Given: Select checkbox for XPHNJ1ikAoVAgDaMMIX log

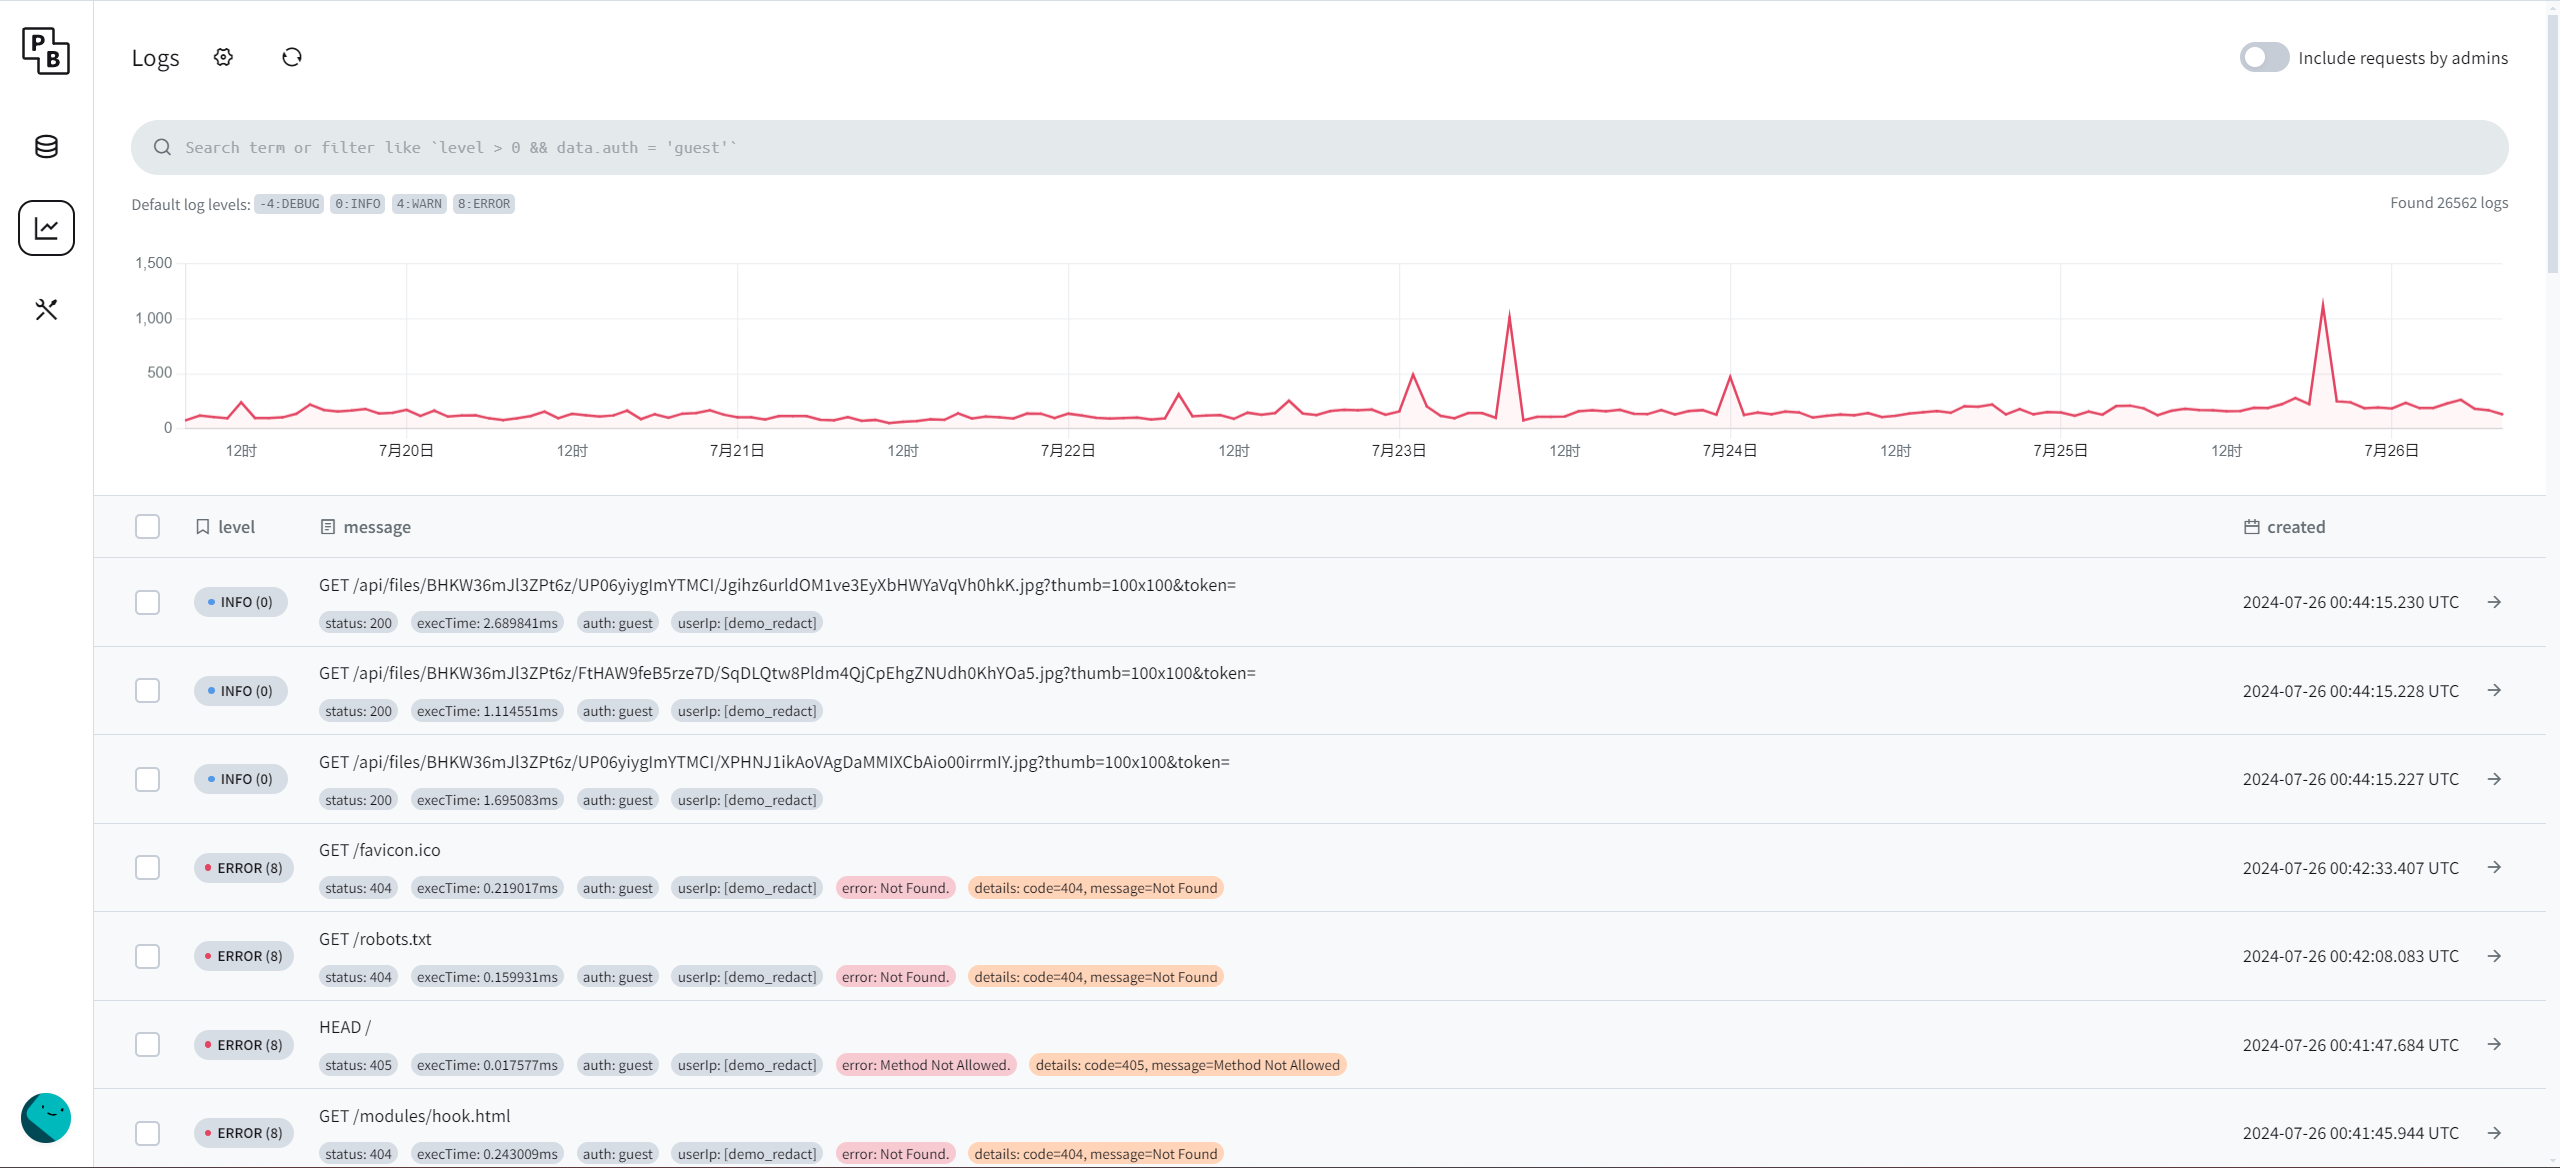Looking at the screenshot, I should [x=147, y=779].
